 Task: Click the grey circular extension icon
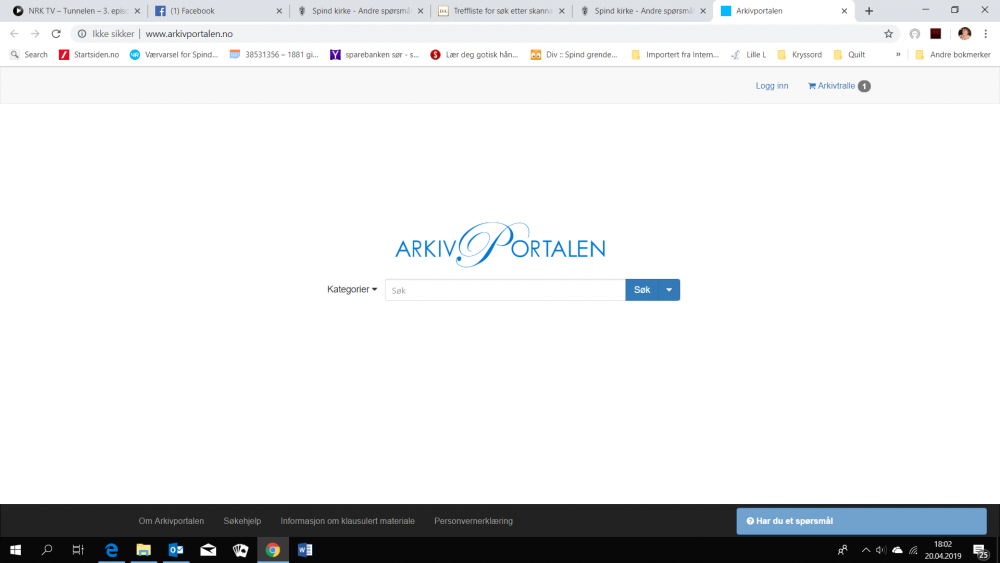coord(915,34)
